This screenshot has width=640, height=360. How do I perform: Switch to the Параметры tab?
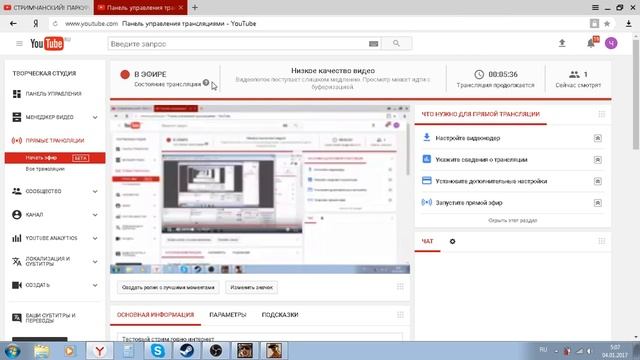[x=228, y=315]
